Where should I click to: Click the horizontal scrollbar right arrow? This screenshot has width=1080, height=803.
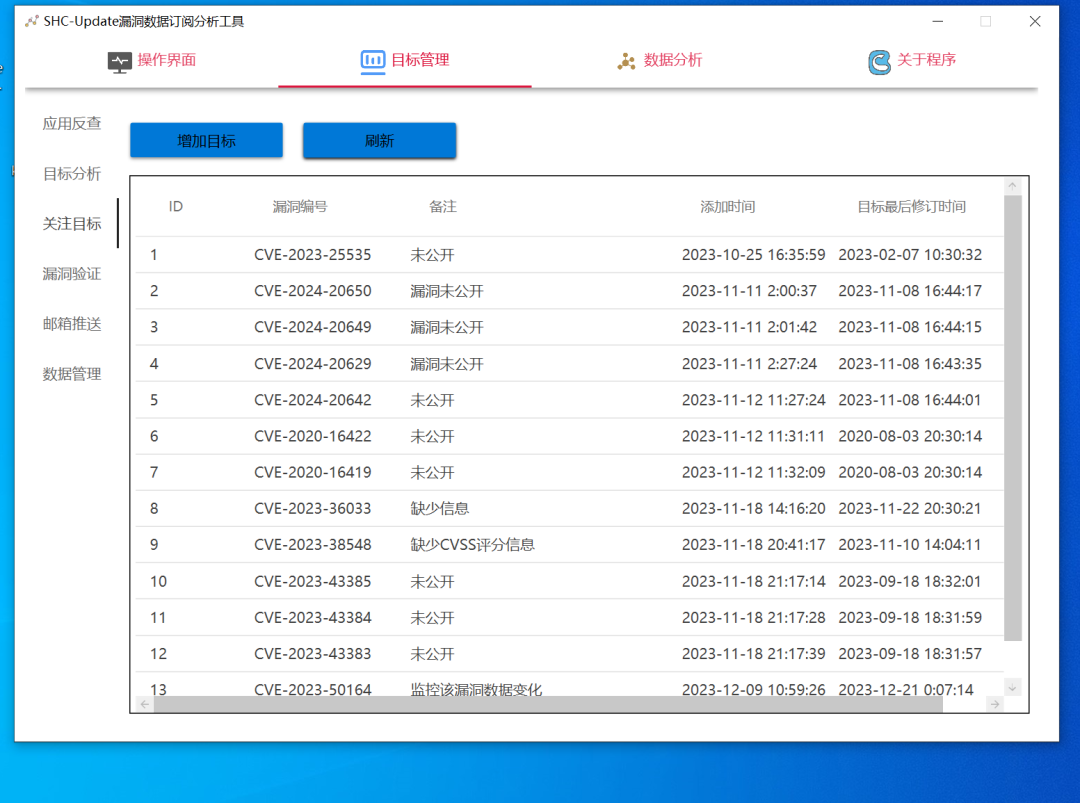coord(995,704)
